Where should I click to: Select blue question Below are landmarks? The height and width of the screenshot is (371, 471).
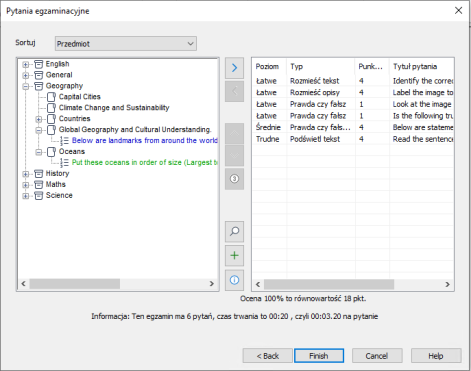coord(144,141)
